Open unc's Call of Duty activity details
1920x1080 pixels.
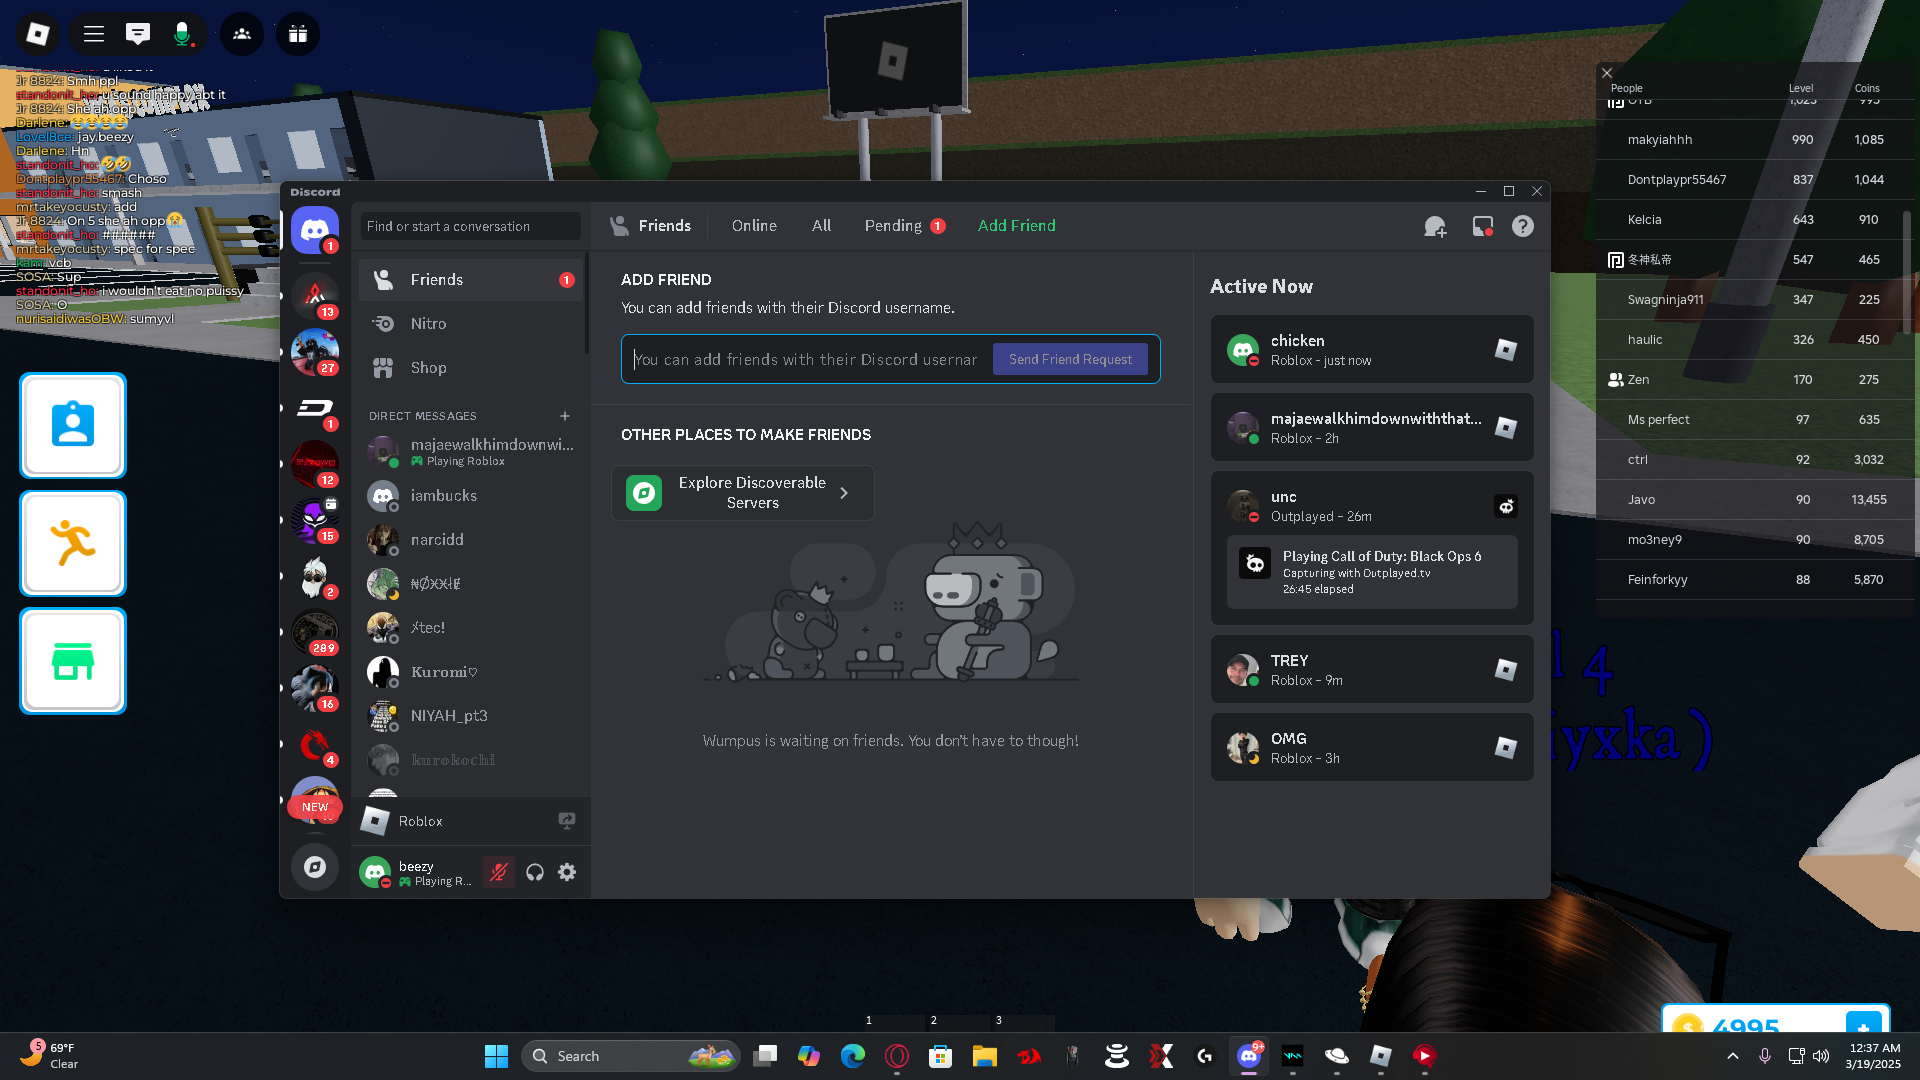[1372, 572]
